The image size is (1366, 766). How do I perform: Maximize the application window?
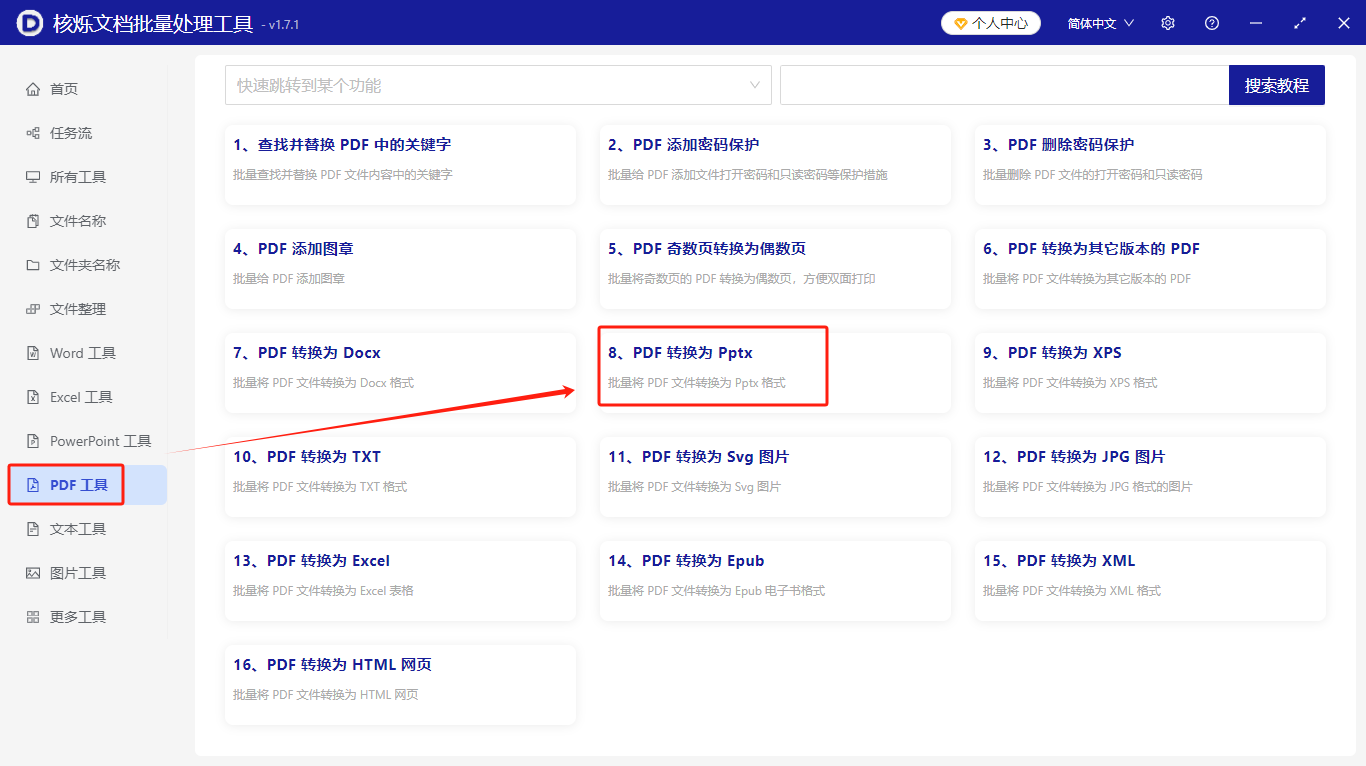coord(1300,23)
